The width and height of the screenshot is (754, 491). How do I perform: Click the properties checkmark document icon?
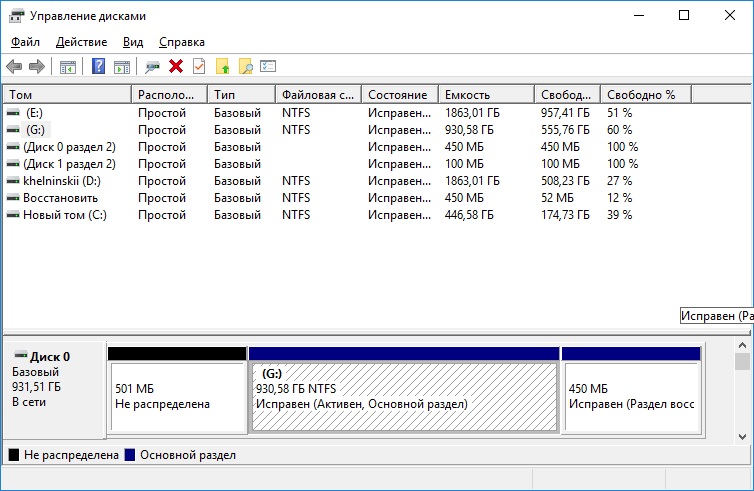pos(199,66)
